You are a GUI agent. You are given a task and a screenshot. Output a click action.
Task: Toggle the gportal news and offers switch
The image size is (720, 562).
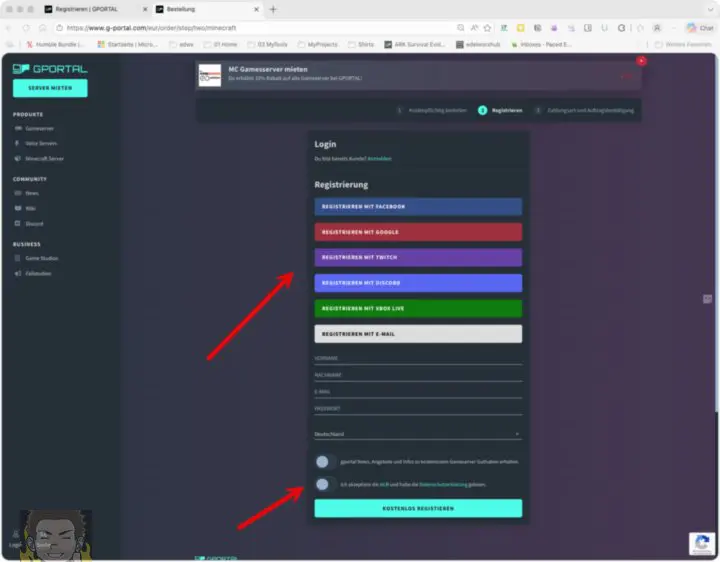pyautogui.click(x=325, y=462)
